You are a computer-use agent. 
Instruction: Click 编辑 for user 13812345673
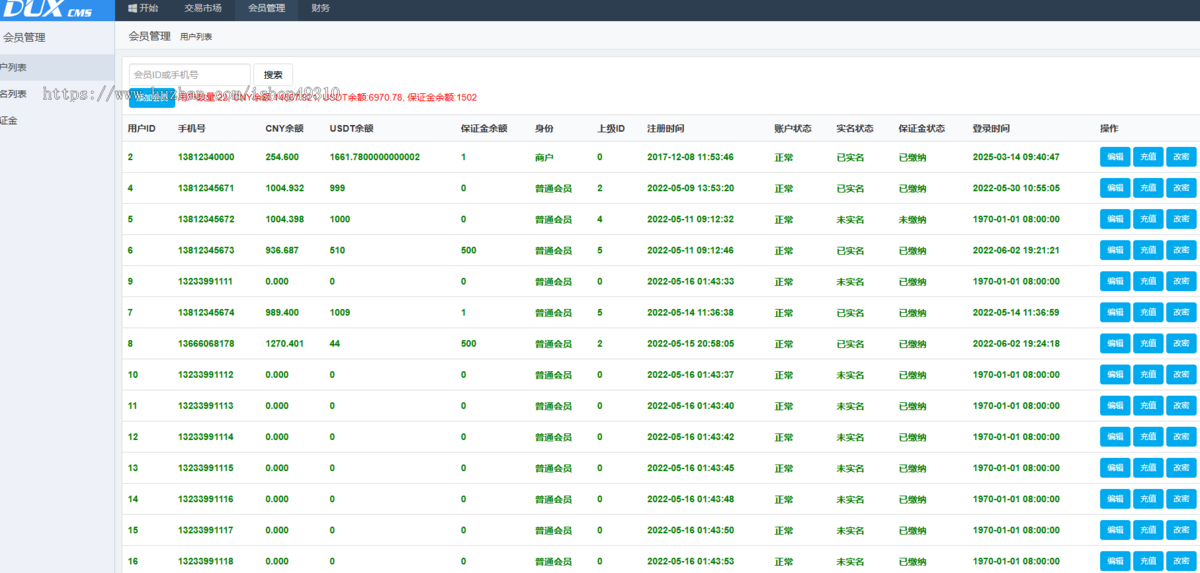pyautogui.click(x=1115, y=250)
